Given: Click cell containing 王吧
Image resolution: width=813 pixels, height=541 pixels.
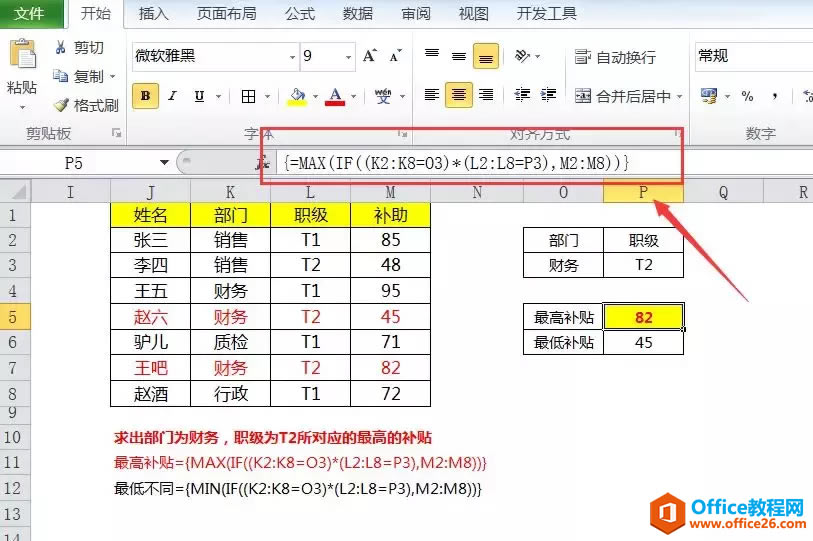Looking at the screenshot, I should pos(150,368).
